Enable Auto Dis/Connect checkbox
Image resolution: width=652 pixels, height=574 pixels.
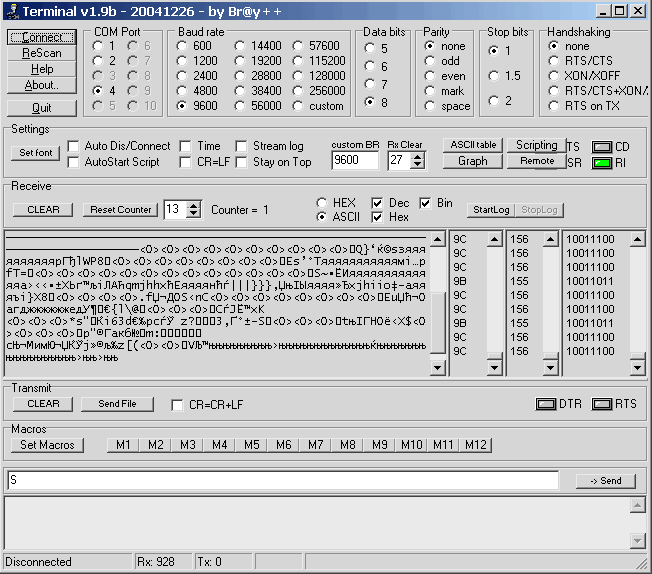pyautogui.click(x=74, y=146)
